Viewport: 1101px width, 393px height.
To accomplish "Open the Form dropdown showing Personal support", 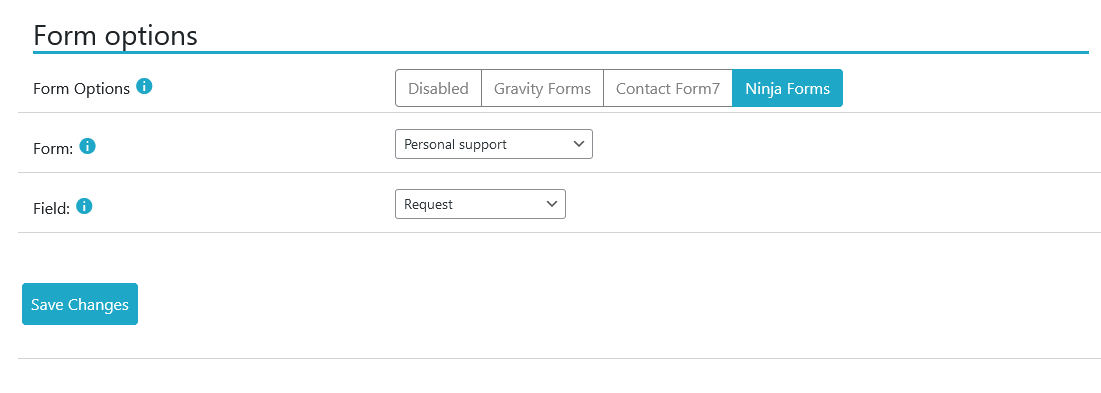I will [494, 144].
